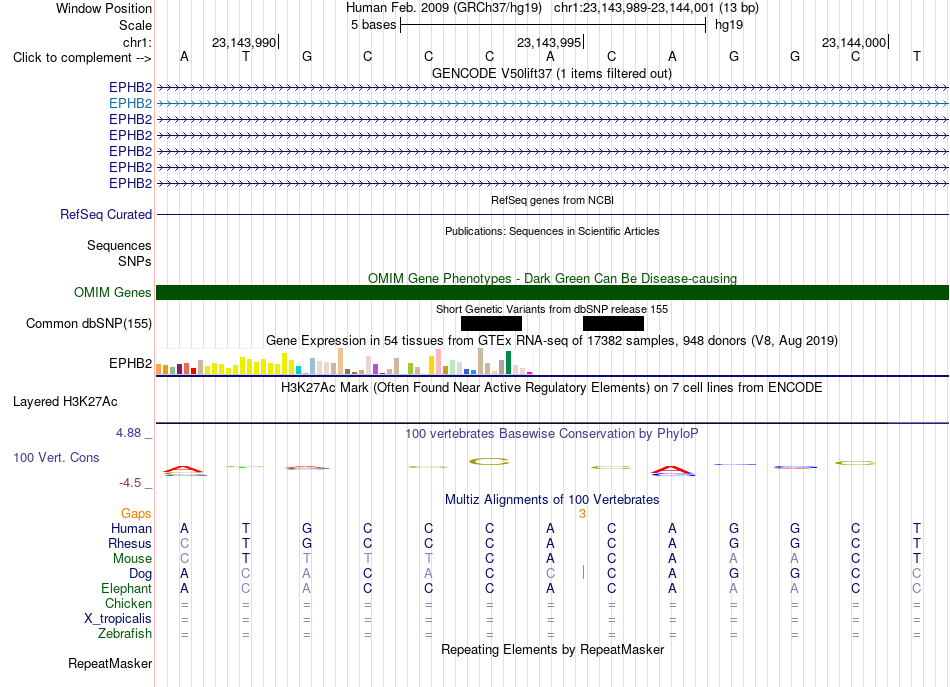Click the Window Position label

point(104,8)
